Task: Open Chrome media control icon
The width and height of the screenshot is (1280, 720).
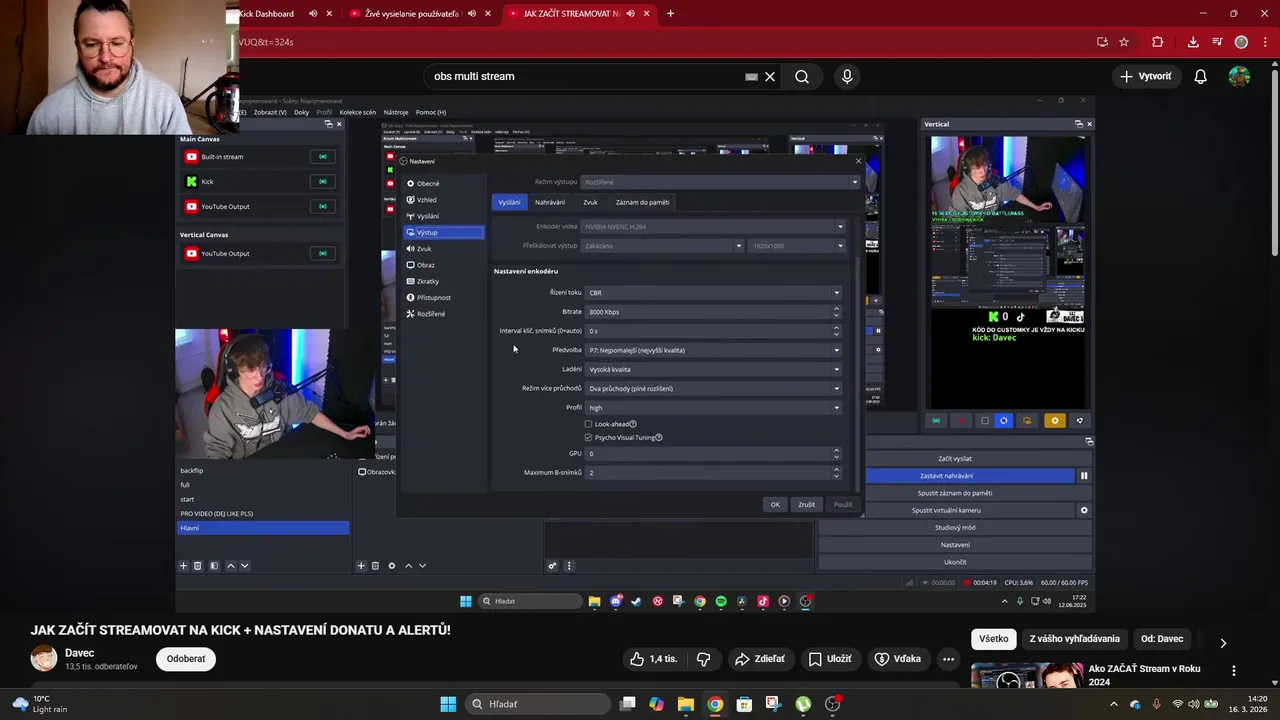Action: click(1217, 42)
